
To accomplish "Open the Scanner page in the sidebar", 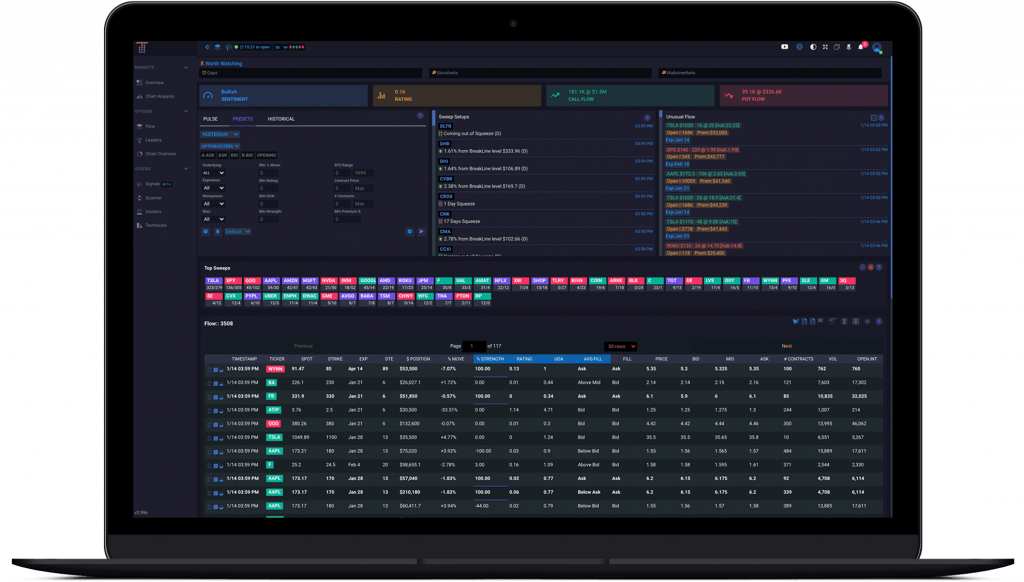I will coord(154,198).
